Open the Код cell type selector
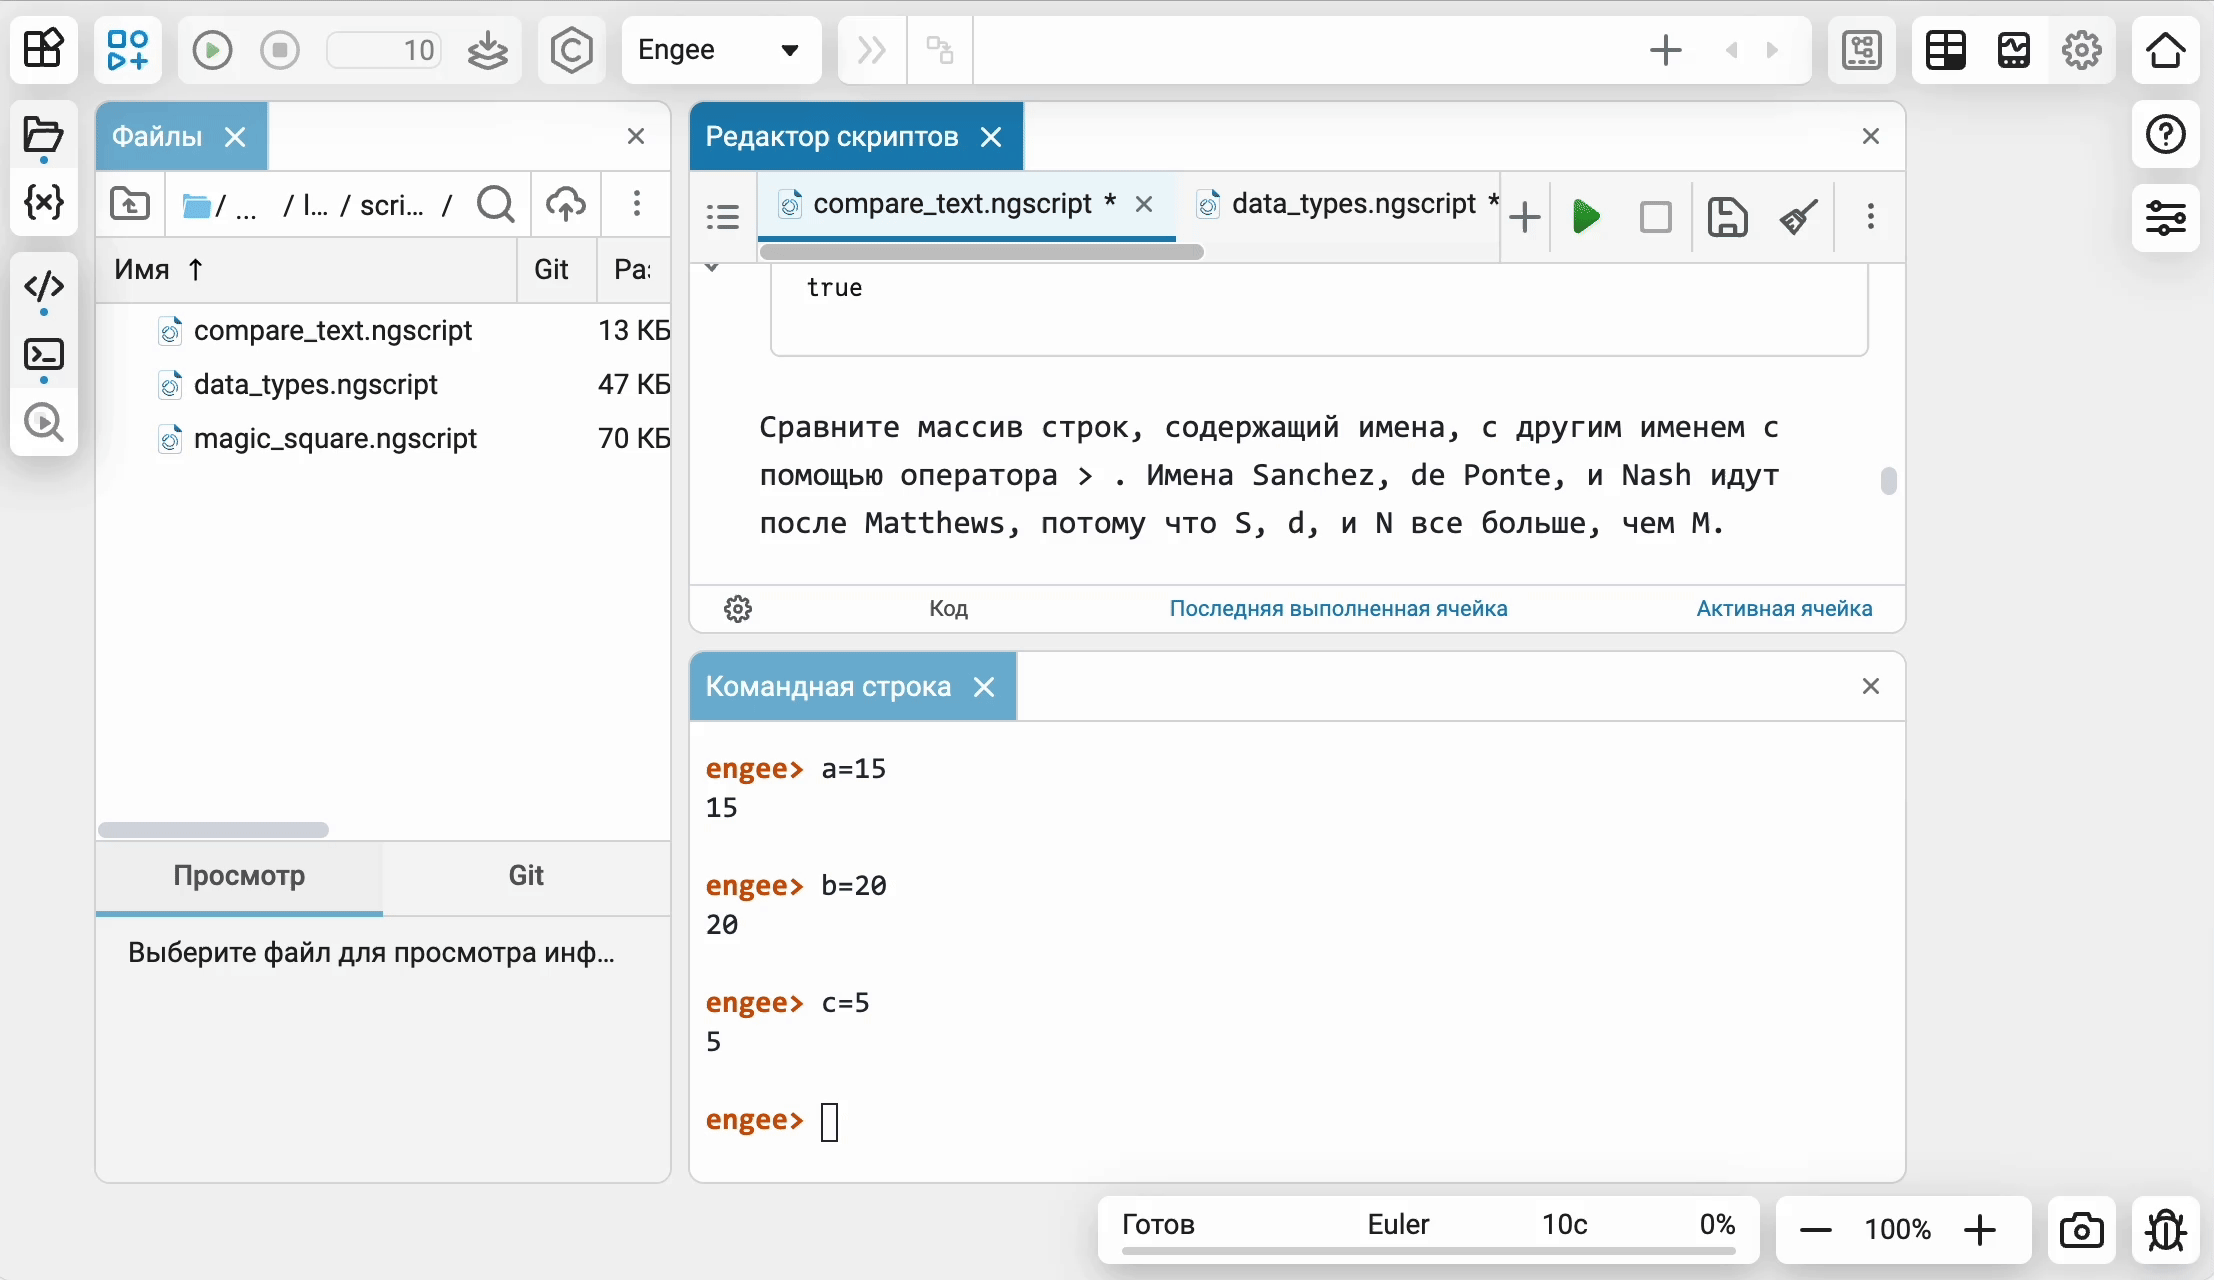The image size is (2214, 1280). tap(948, 609)
